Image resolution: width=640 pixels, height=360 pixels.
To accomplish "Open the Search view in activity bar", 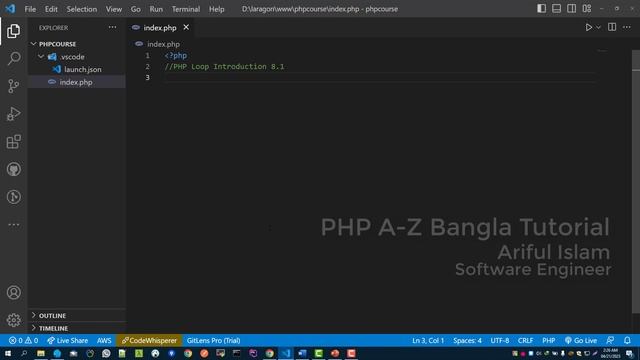I will (13, 58).
